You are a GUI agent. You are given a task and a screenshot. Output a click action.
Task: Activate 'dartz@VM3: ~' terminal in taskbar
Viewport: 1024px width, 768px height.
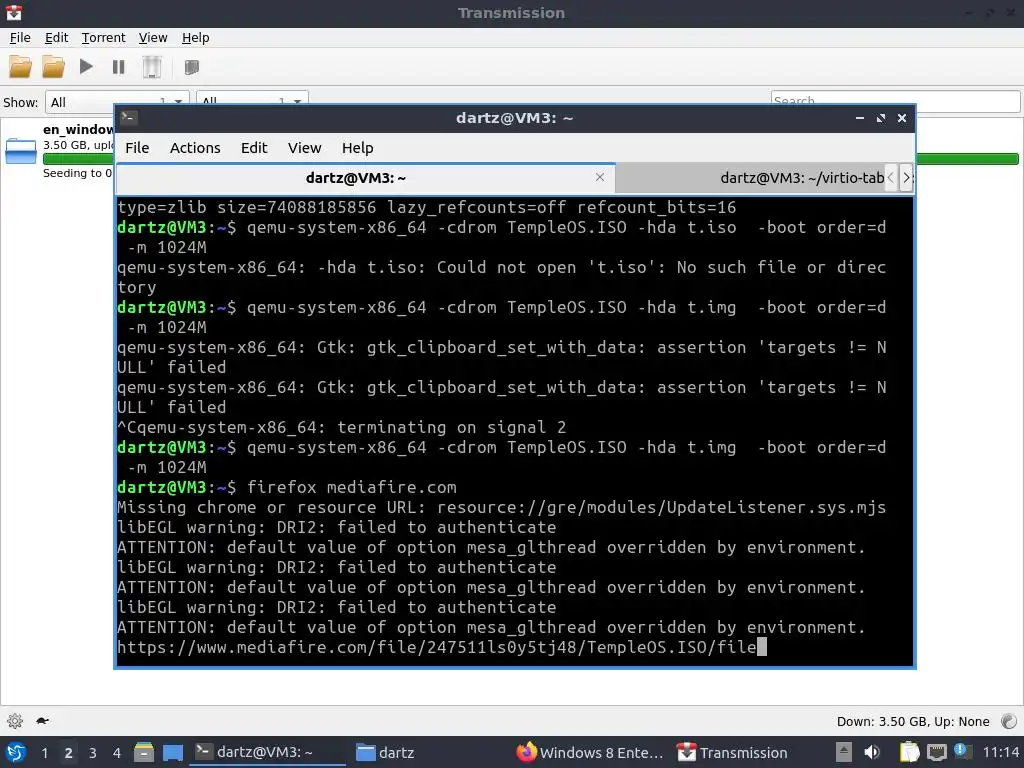267,752
